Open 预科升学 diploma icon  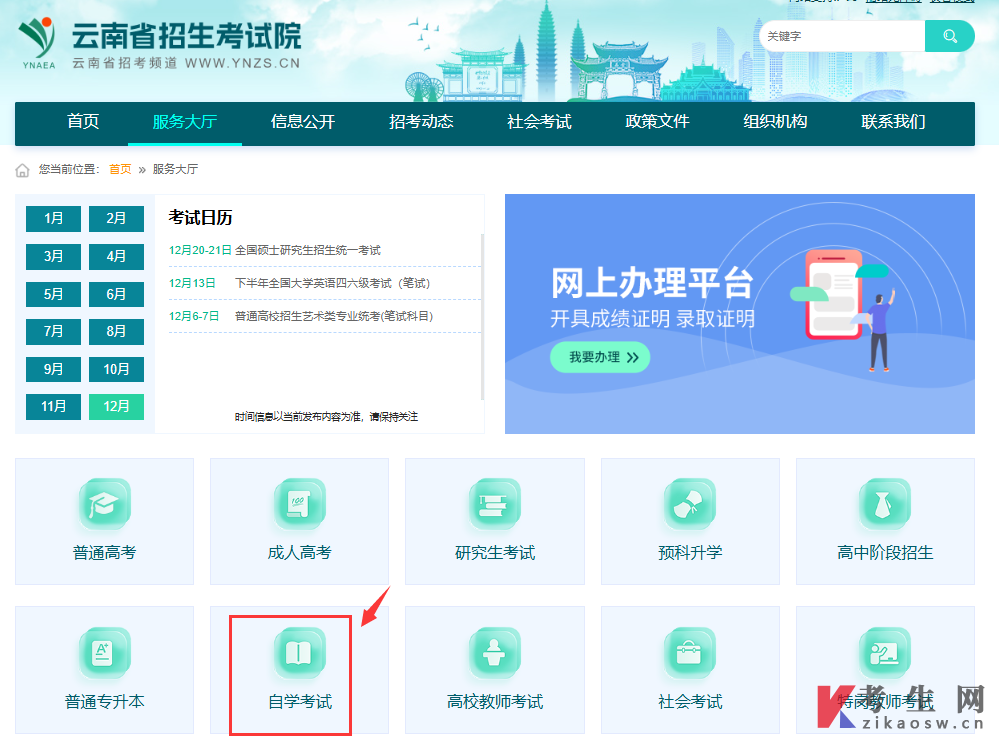pyautogui.click(x=690, y=504)
